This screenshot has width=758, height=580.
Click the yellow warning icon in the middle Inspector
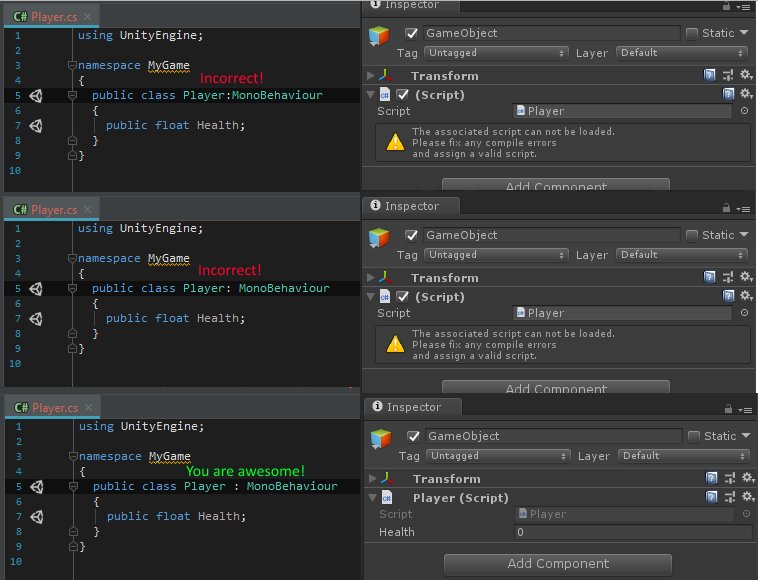pos(395,344)
